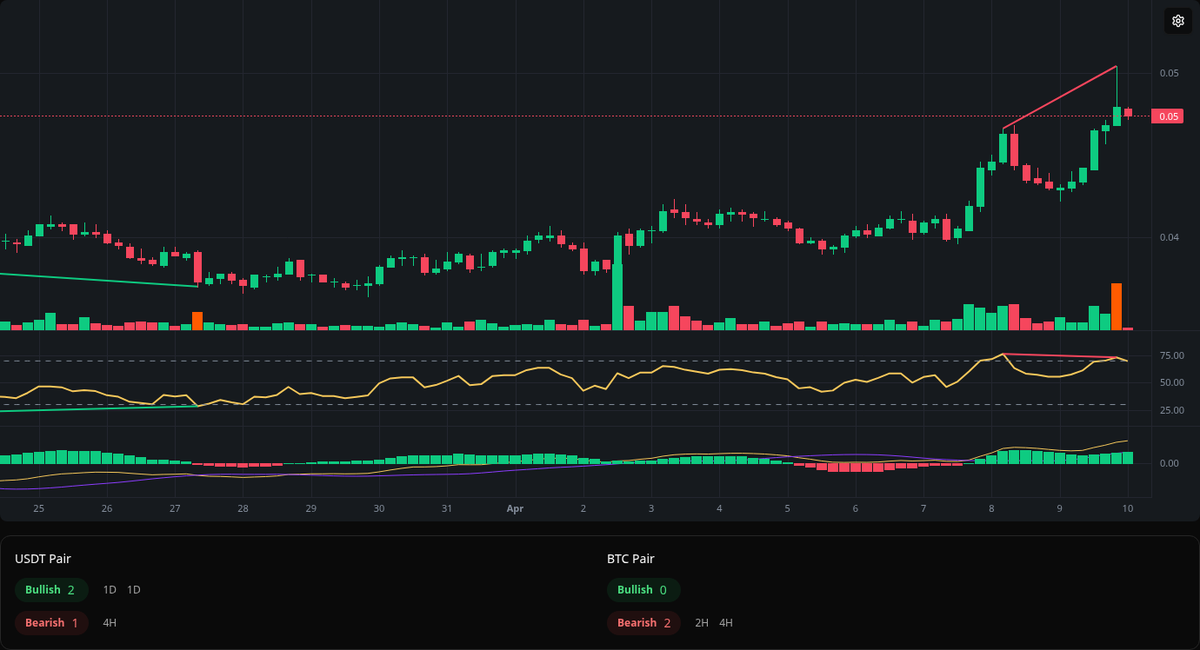Click the 7 date label on time axis
This screenshot has height=650, width=1200.
coord(923,509)
